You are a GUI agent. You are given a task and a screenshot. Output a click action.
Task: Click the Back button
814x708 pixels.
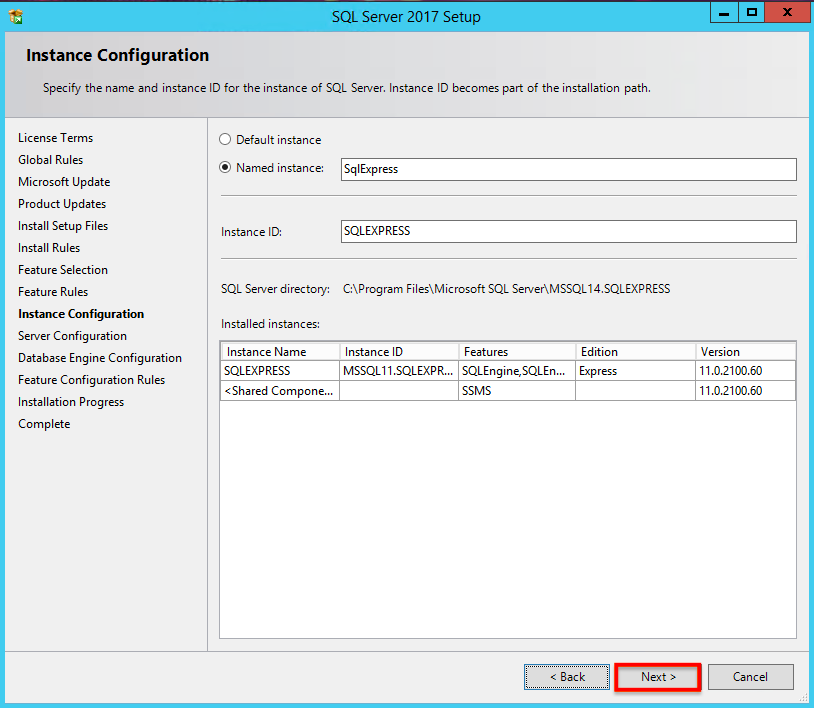(x=567, y=677)
